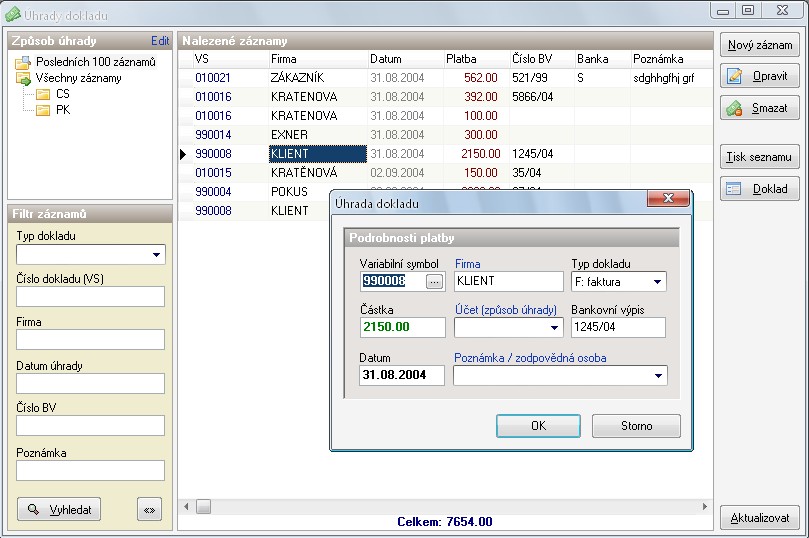This screenshot has width=809, height=538.
Task: Select row VS 010021 ZÁKAZNÍK
Action: 445,78
